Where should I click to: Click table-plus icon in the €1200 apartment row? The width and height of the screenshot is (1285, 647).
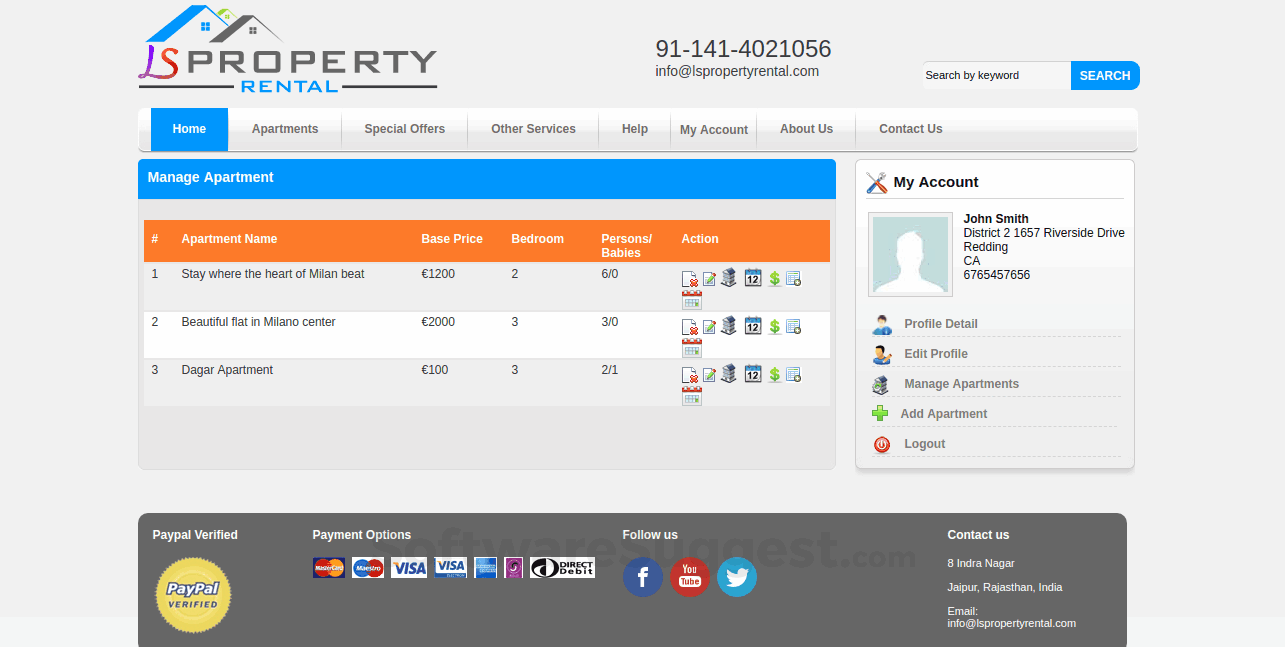click(x=793, y=279)
